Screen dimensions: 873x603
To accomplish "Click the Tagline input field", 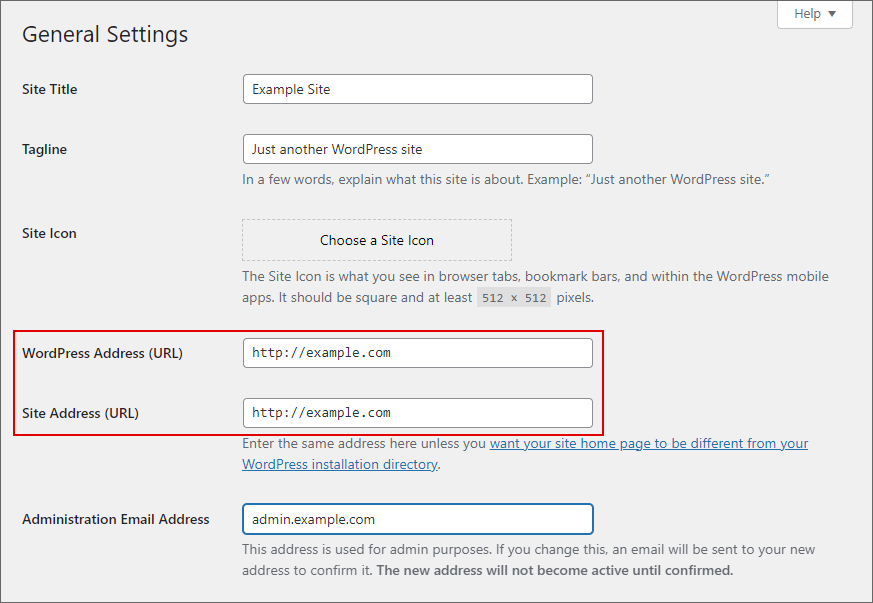I will click(418, 149).
